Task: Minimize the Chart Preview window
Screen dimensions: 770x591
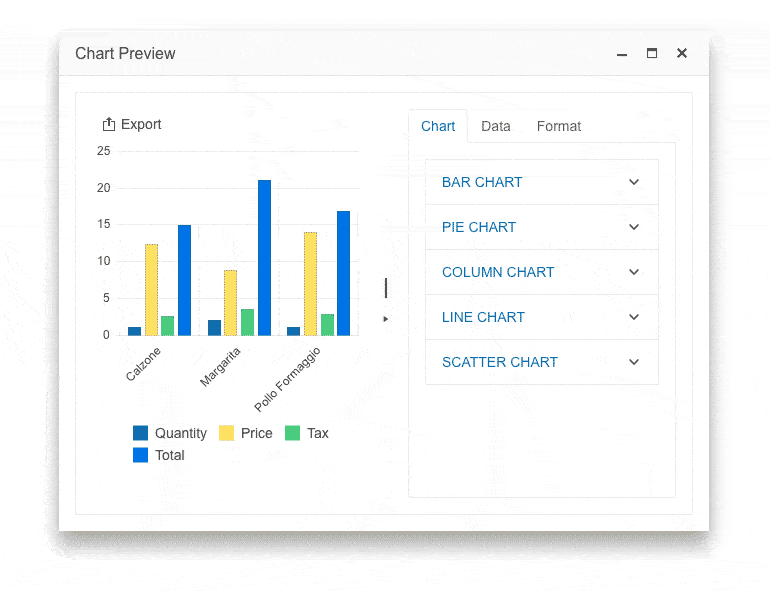Action: point(622,54)
